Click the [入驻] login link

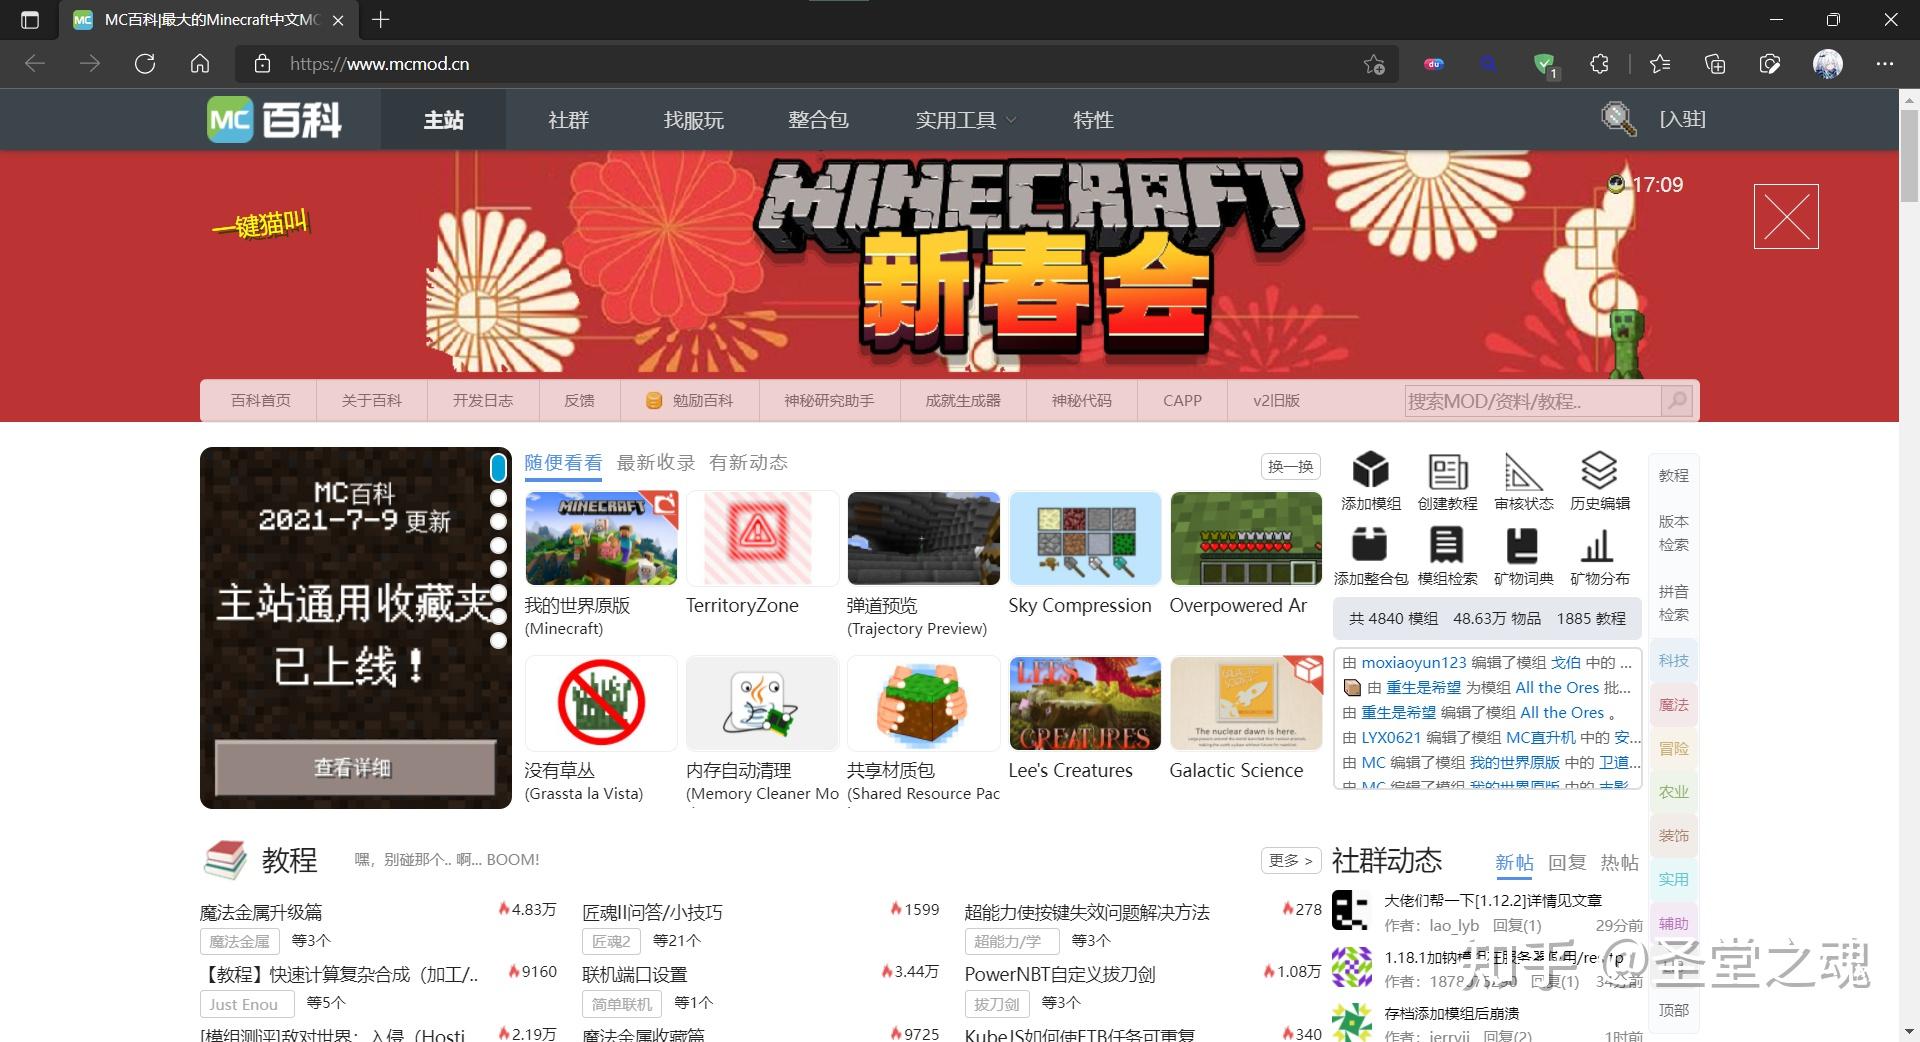pos(1683,119)
